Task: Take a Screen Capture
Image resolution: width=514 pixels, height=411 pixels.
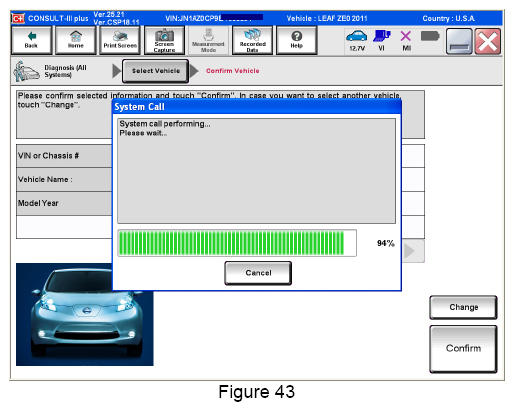Action: tap(164, 41)
